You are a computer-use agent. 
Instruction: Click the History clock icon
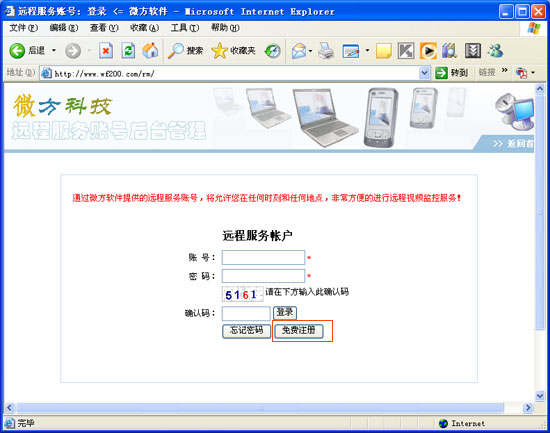coord(273,51)
